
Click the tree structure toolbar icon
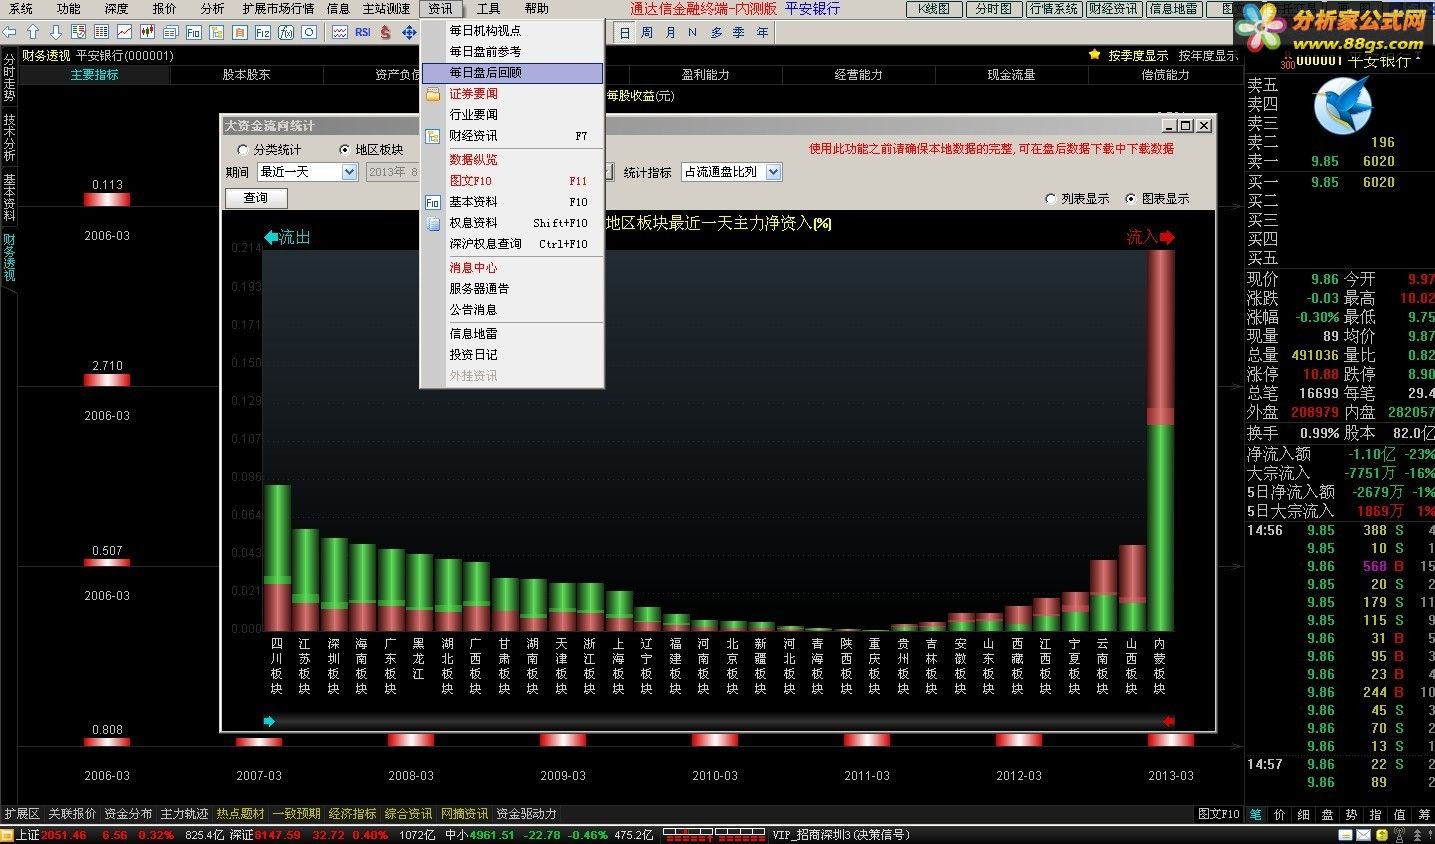216,32
